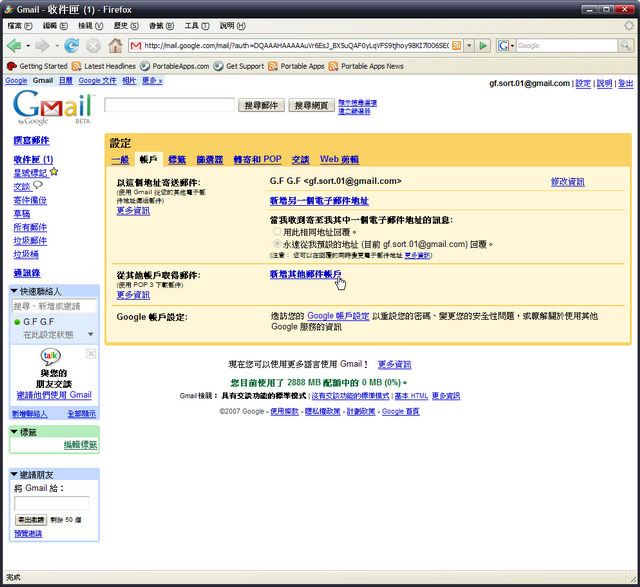Click the add another mail account link
The image size is (640, 587).
pos(305,274)
